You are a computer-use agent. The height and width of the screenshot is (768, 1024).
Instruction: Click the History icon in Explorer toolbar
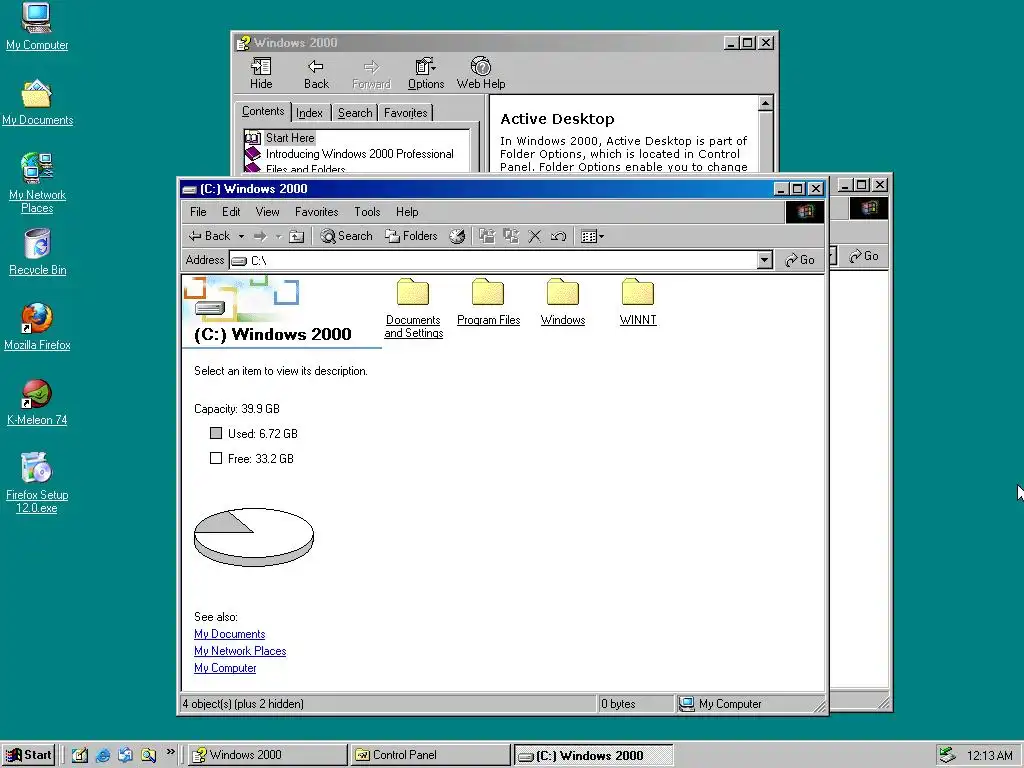point(457,236)
